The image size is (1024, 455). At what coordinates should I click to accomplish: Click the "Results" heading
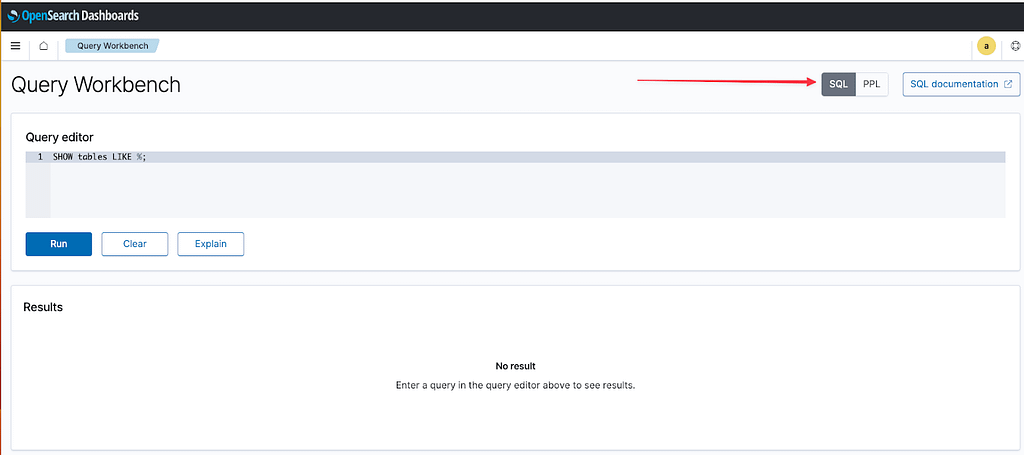tap(43, 307)
